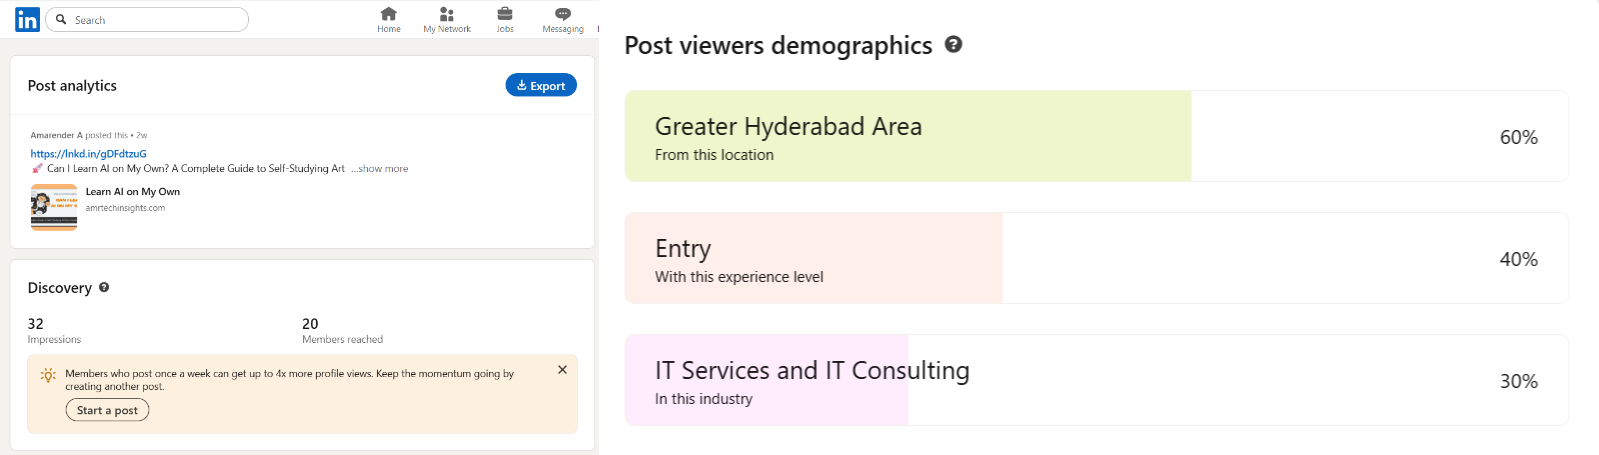
Task: Open Messaging from the top navigation
Action: (x=563, y=14)
